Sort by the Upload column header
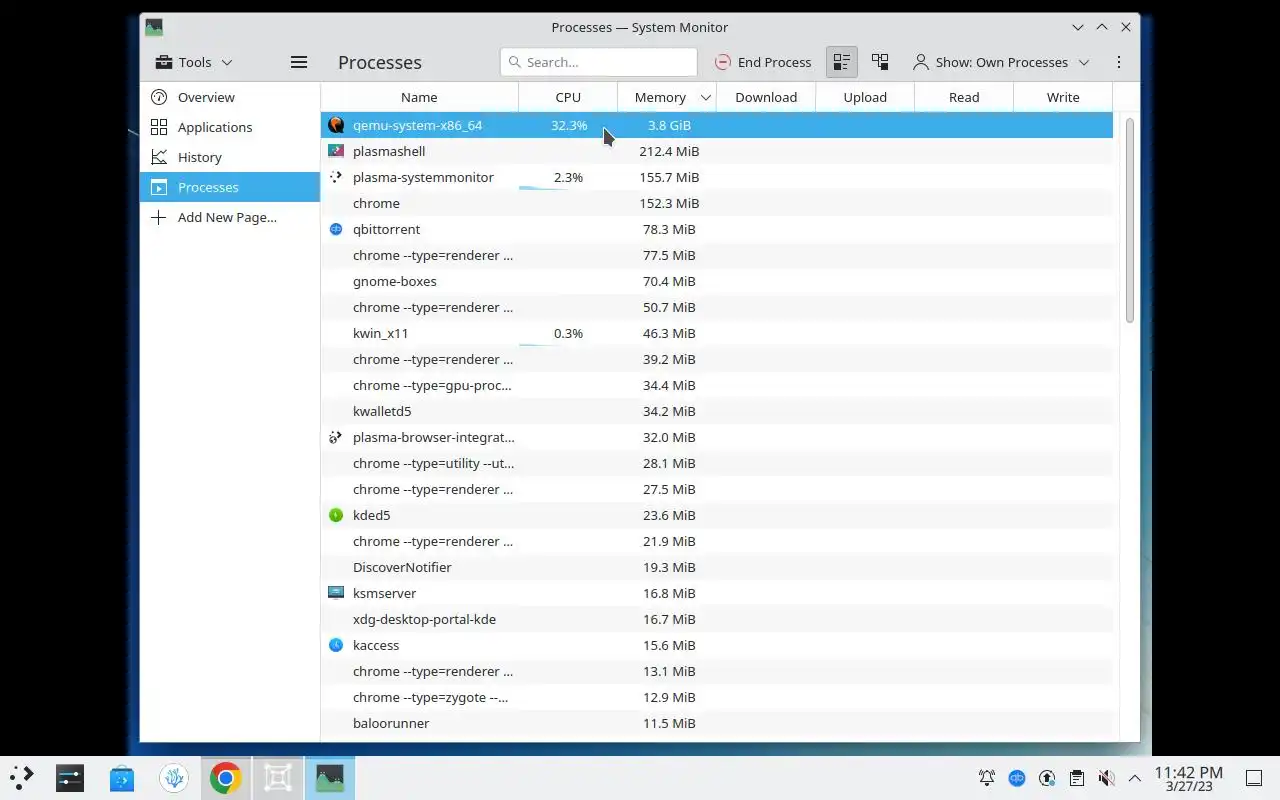Image resolution: width=1280 pixels, height=800 pixels. coord(865,97)
